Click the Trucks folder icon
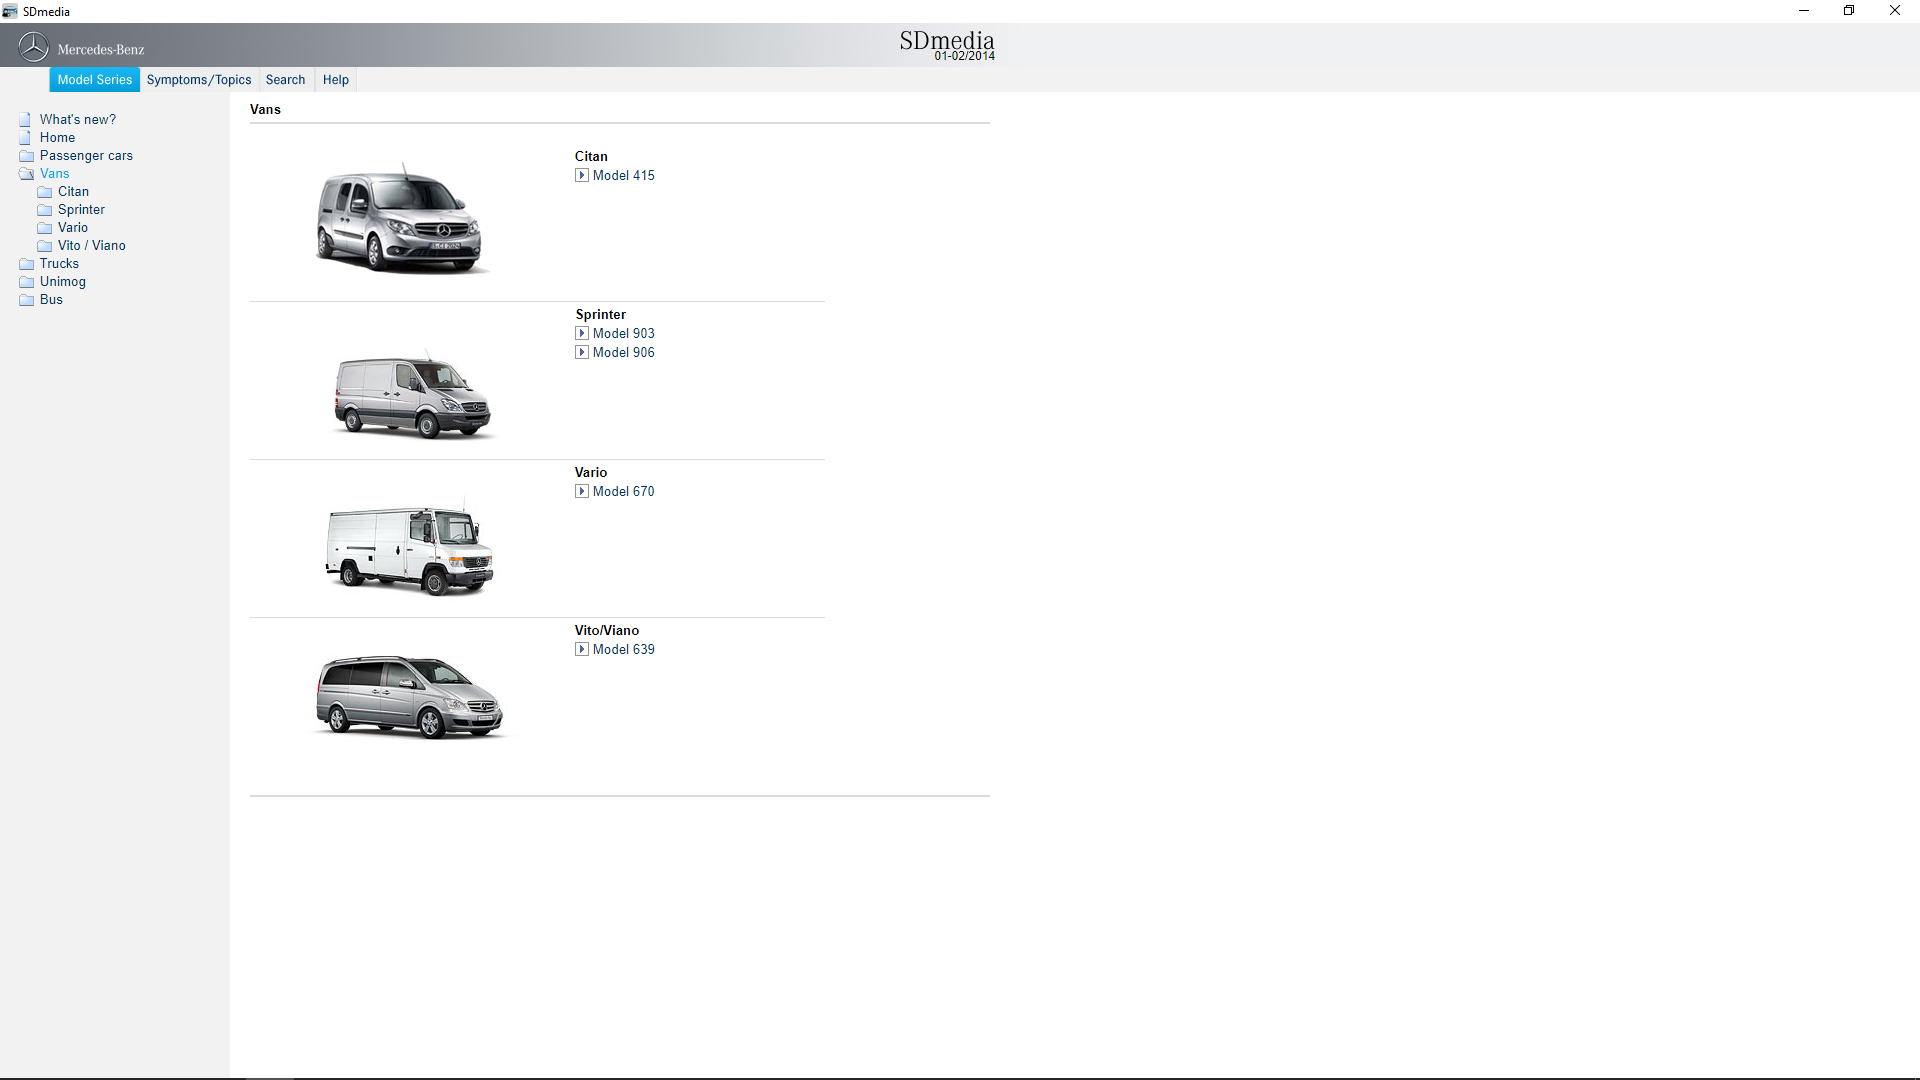The width and height of the screenshot is (1920, 1080). 27,264
